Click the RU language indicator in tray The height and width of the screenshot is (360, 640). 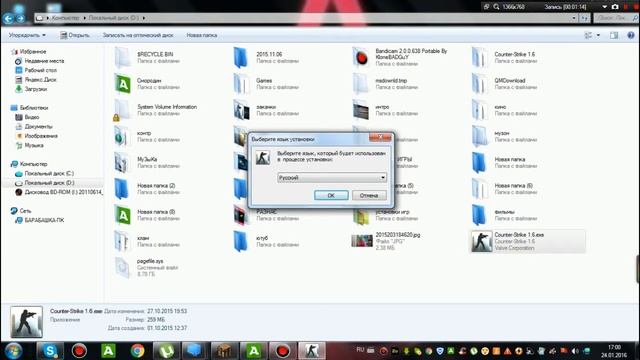360,350
